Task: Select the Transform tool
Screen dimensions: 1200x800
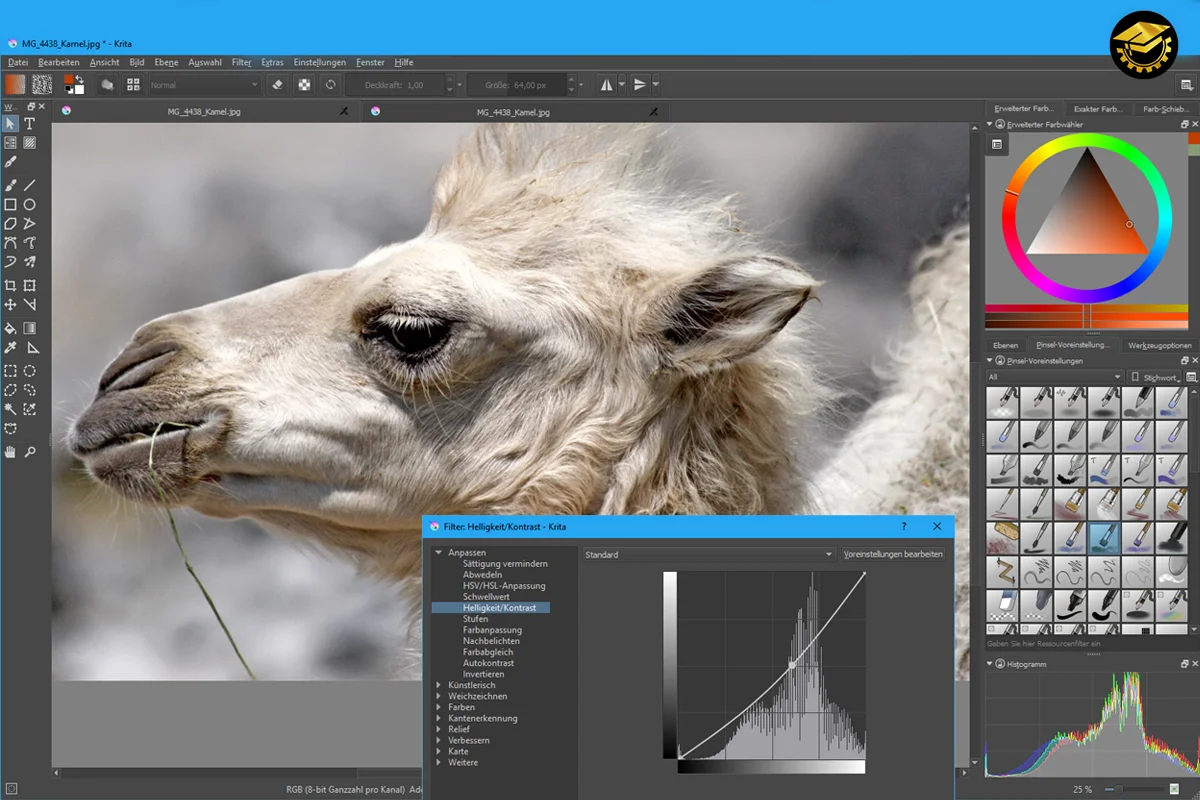Action: tap(30, 286)
